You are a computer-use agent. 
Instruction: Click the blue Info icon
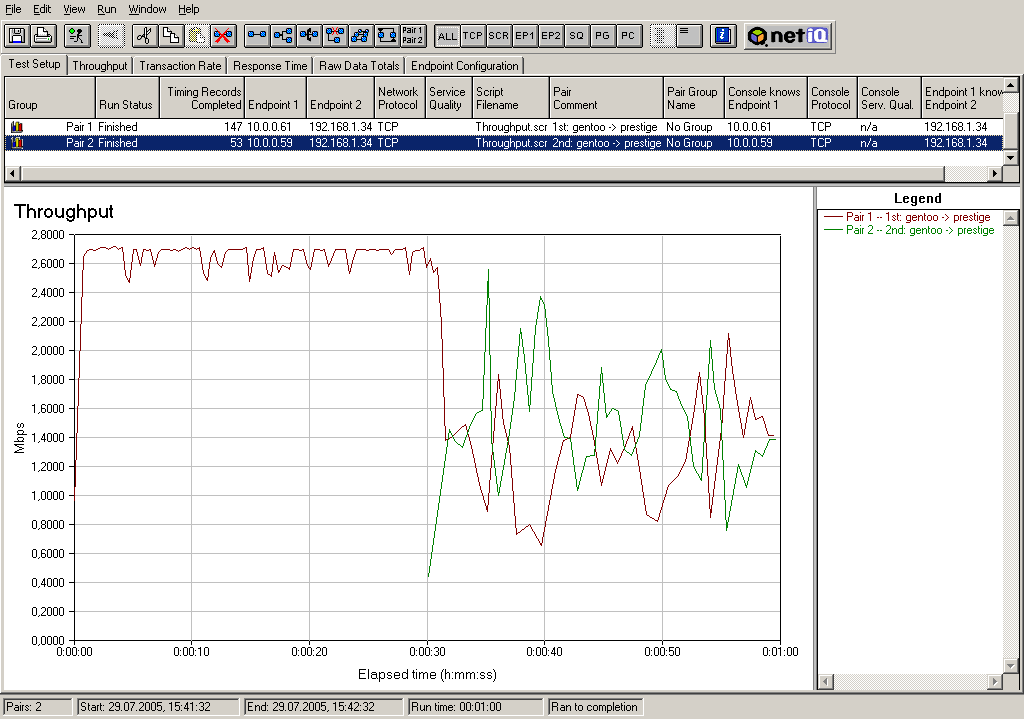point(723,36)
